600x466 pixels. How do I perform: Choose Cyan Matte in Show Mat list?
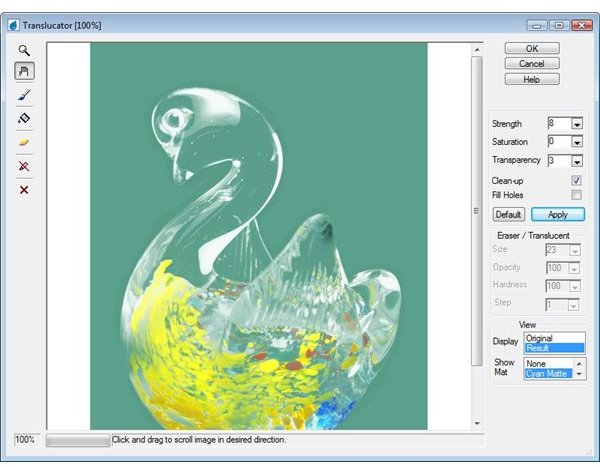pos(549,373)
